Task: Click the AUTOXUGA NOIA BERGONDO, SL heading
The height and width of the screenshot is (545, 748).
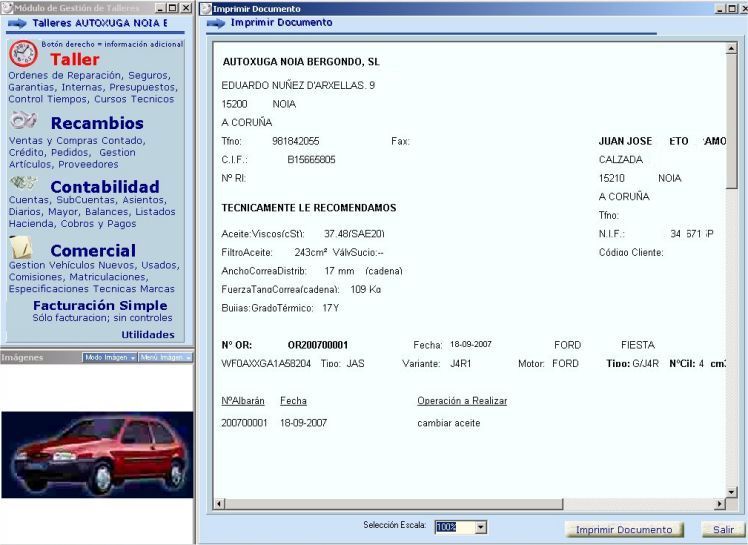Action: tap(301, 62)
